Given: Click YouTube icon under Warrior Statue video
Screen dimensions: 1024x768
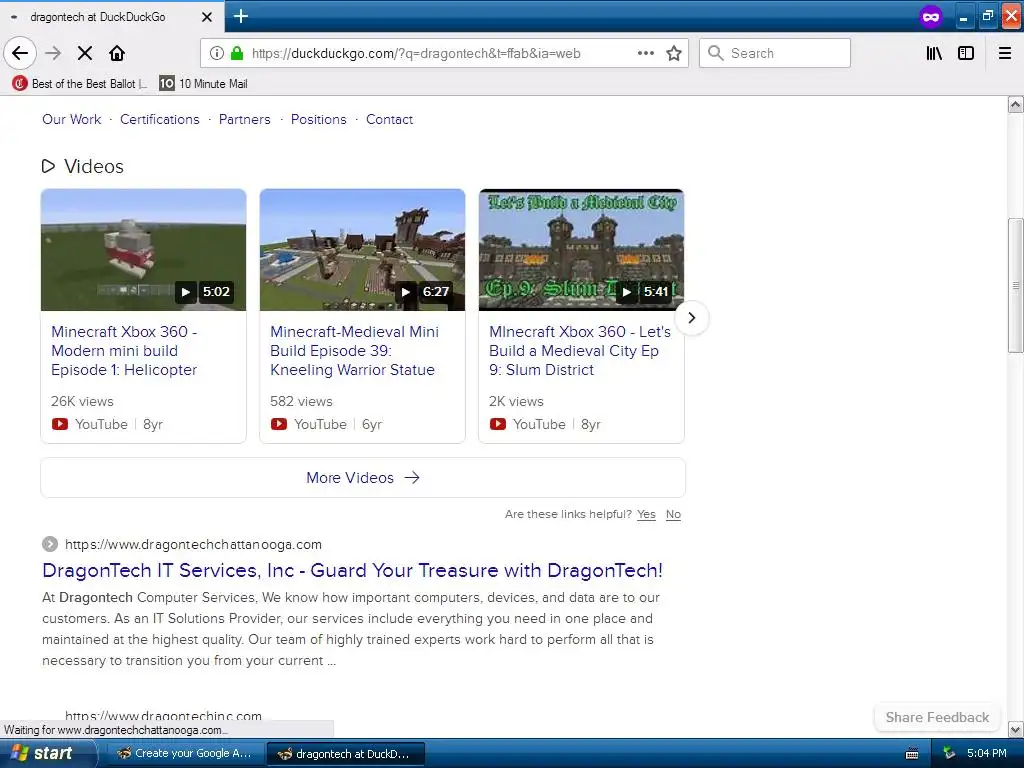Looking at the screenshot, I should (x=279, y=424).
